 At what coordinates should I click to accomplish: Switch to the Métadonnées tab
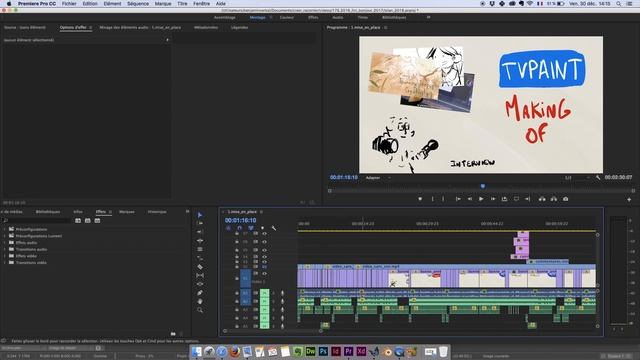coord(206,27)
